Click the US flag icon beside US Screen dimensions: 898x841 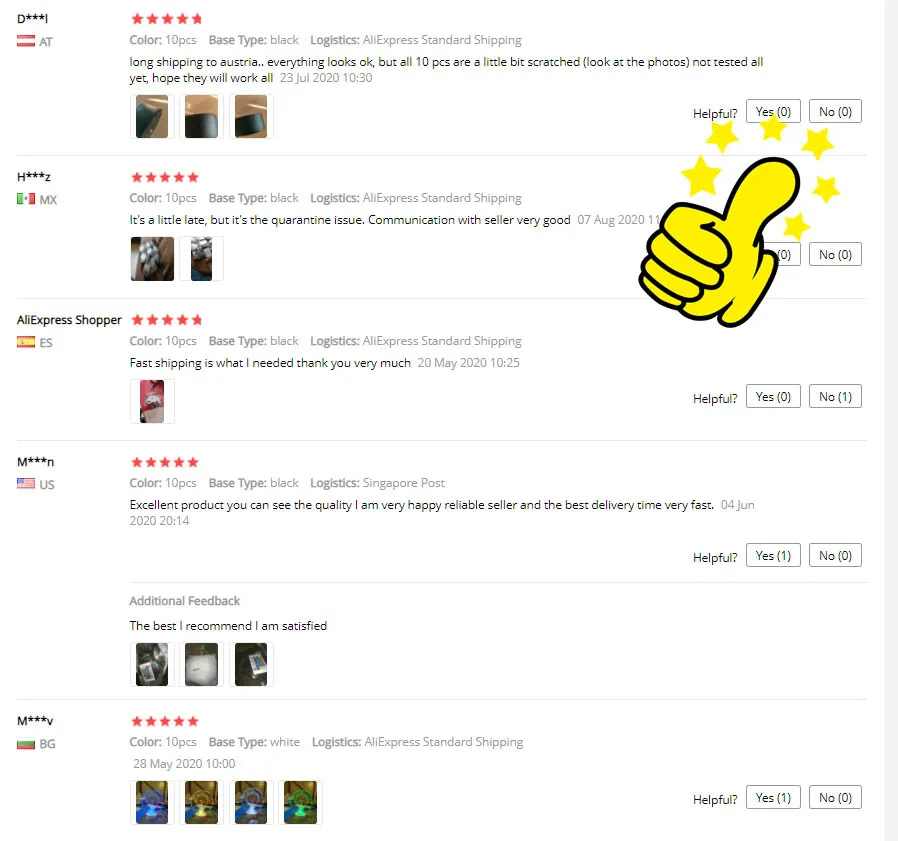[26, 484]
